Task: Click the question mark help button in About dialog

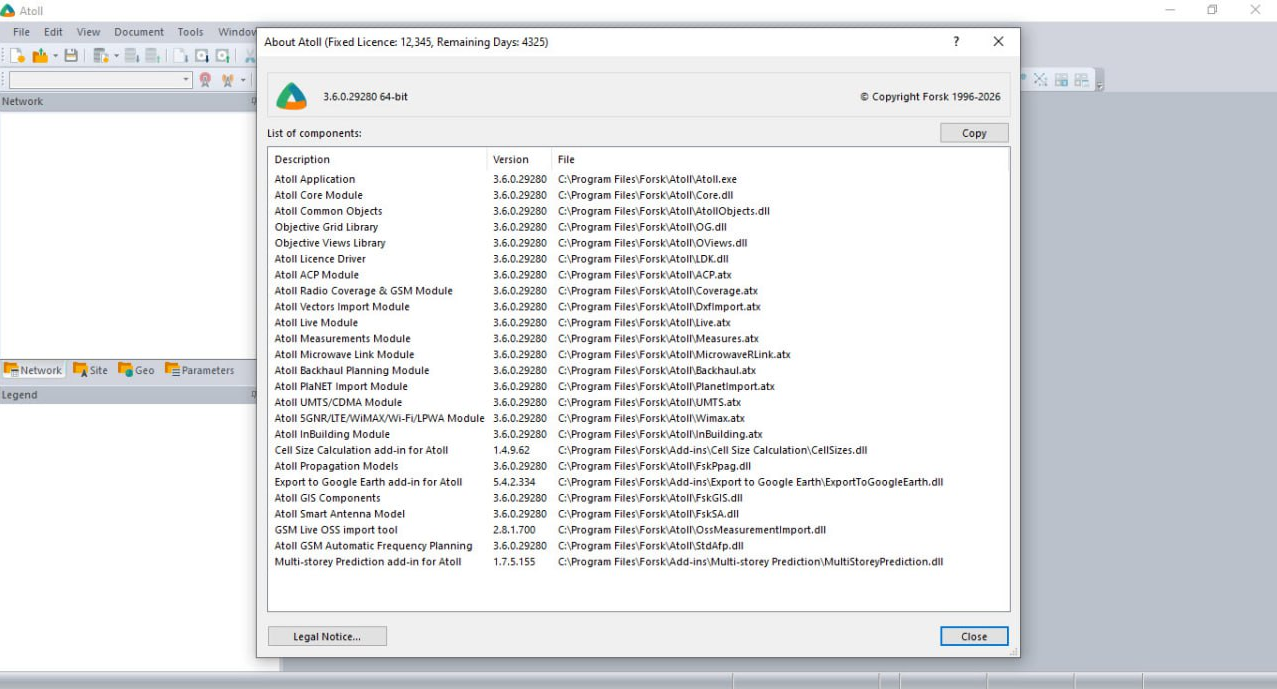Action: [x=956, y=41]
